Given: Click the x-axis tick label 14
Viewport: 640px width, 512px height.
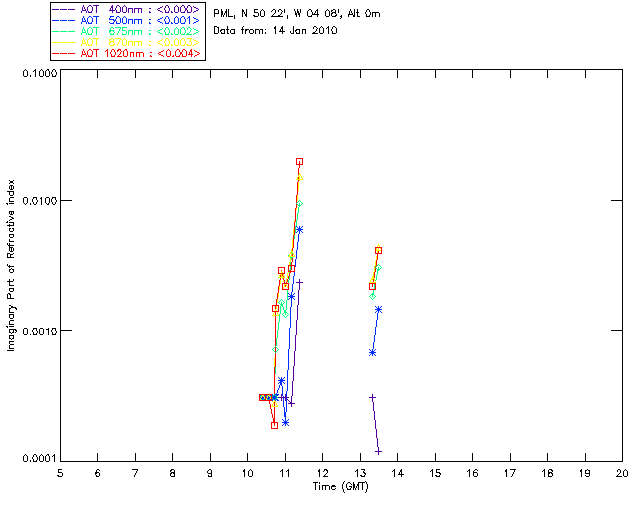Looking at the screenshot, I should [x=398, y=473].
